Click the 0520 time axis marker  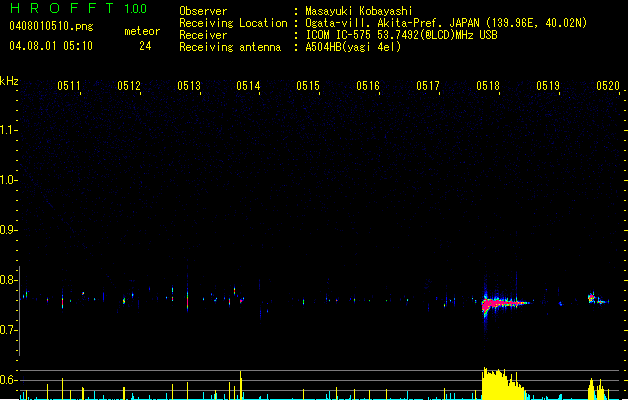tap(608, 86)
